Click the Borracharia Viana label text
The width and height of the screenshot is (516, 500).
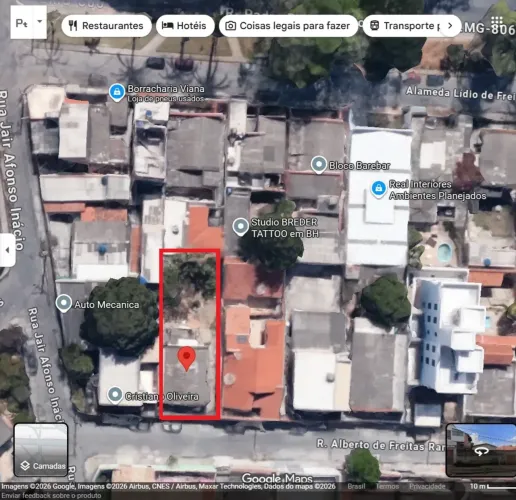point(166,89)
